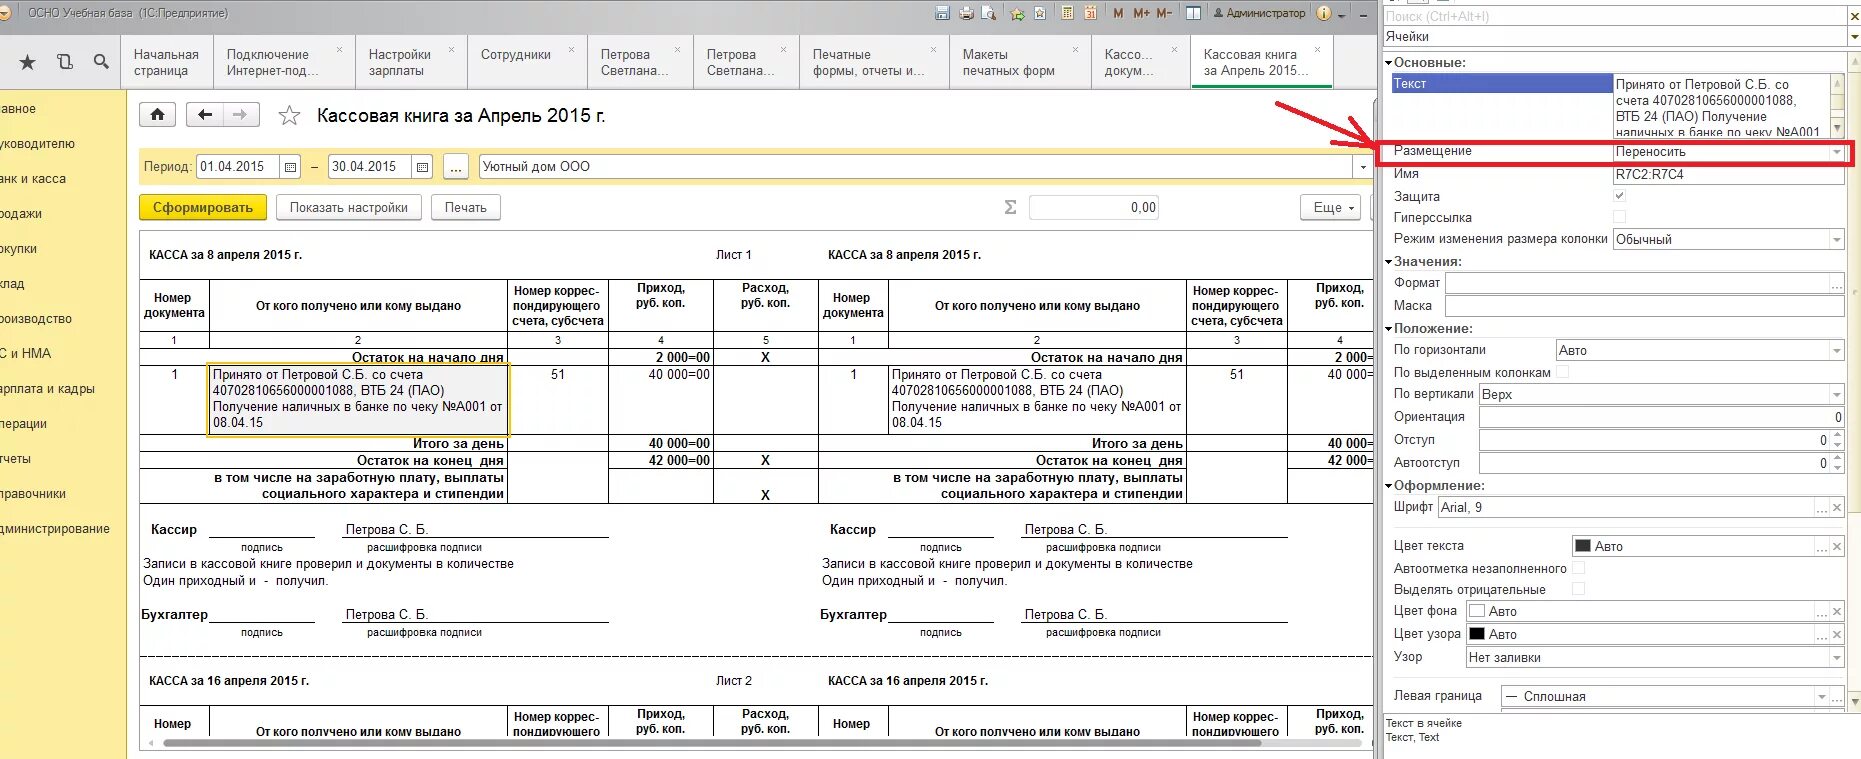Screen dimensions: 1861x759
Task: Navigate forward with the right arrow button
Action: click(241, 115)
